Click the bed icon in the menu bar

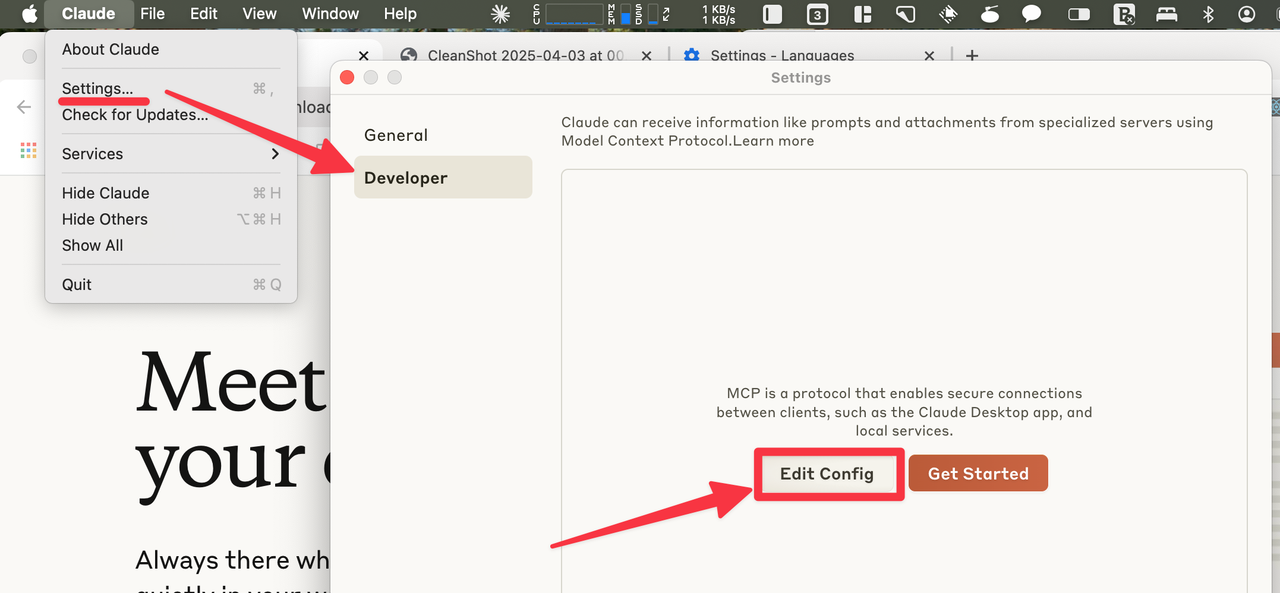coord(1167,14)
